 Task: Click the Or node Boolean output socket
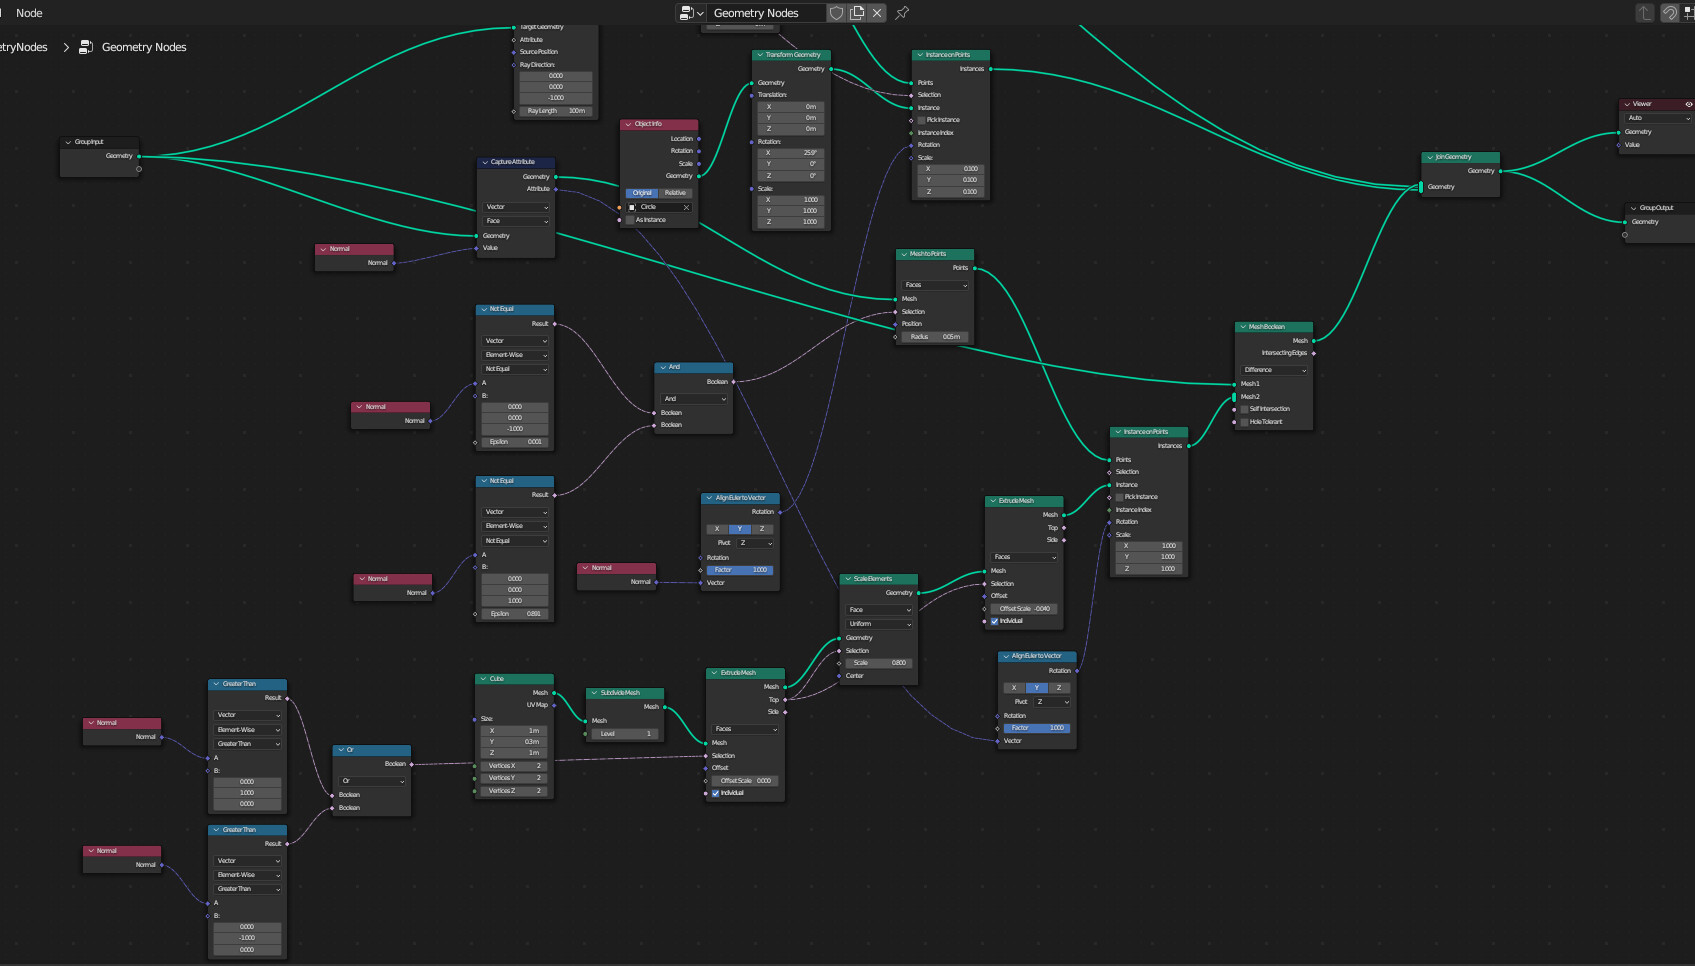tap(411, 764)
